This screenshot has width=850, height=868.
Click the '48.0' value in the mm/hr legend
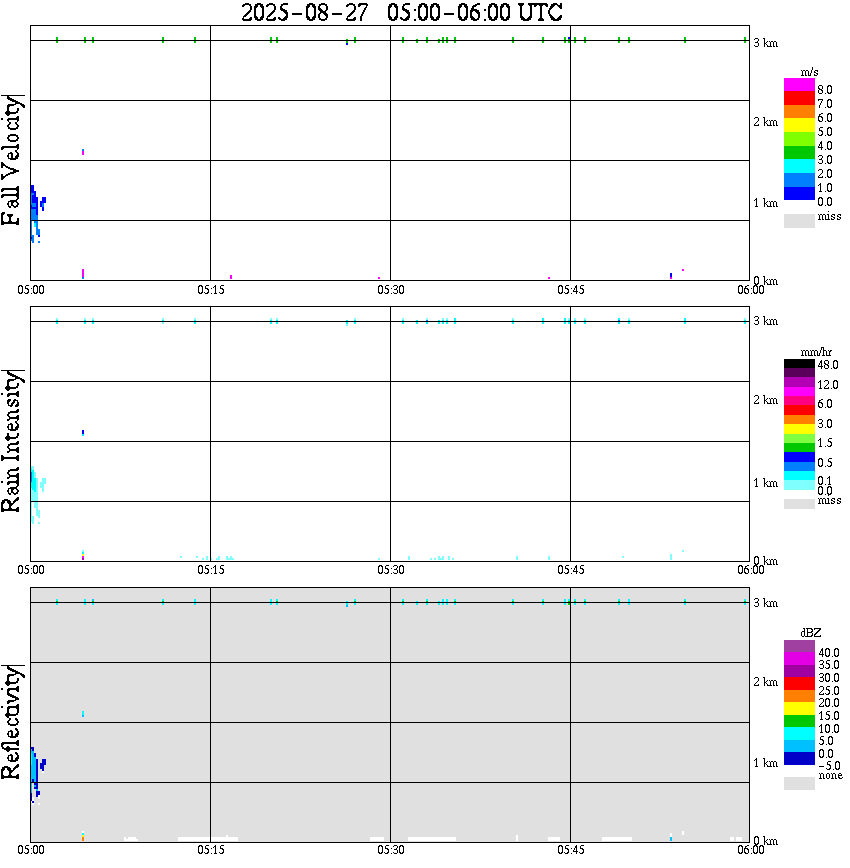point(828,365)
